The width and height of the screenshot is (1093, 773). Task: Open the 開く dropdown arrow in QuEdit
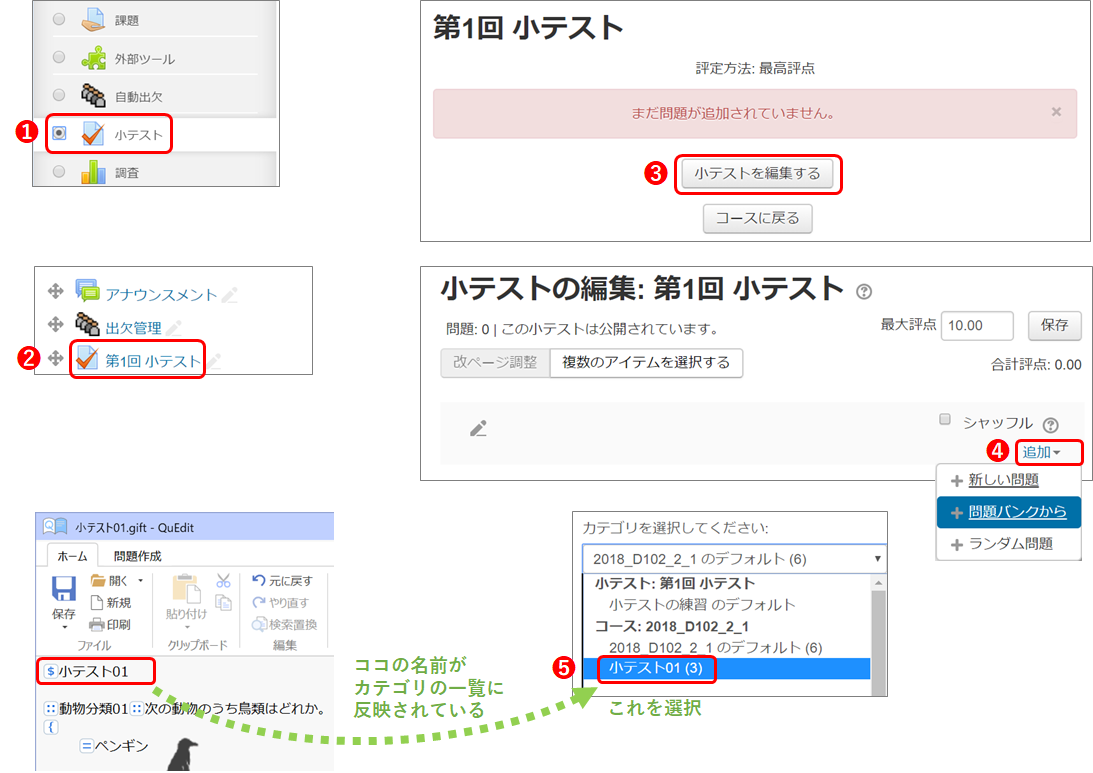(141, 580)
